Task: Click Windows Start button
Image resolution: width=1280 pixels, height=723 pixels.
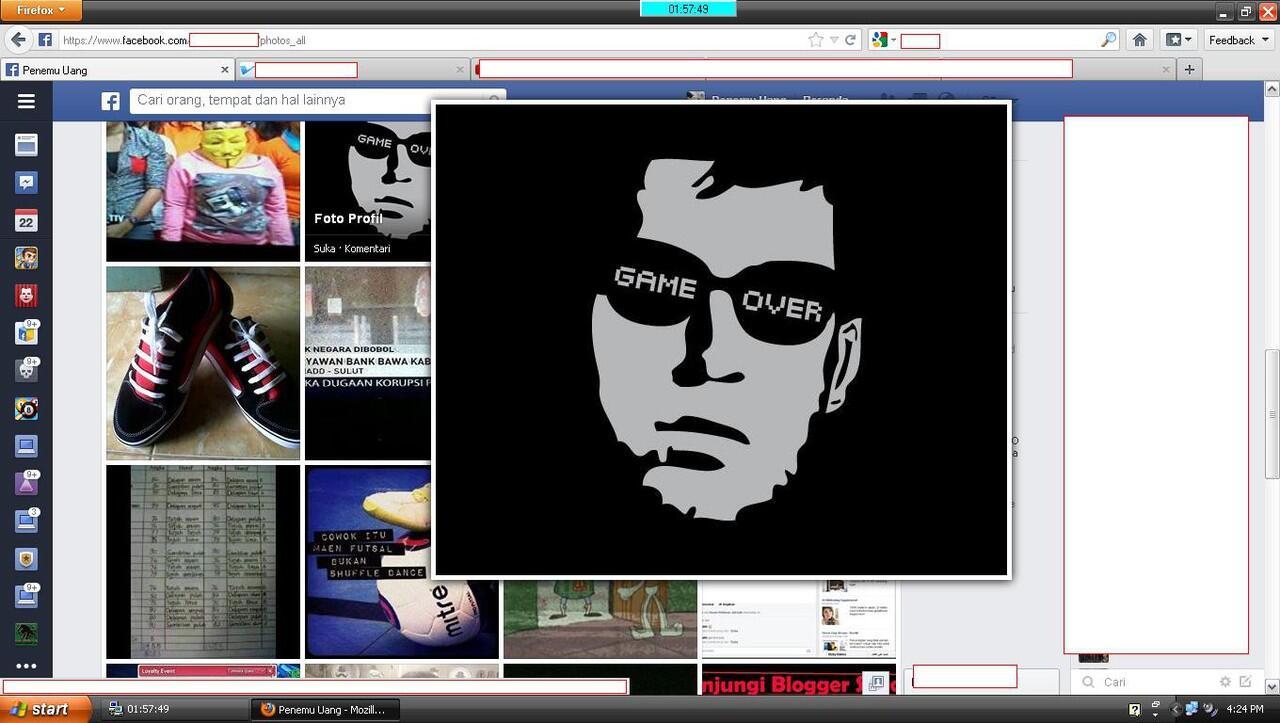Action: point(46,709)
